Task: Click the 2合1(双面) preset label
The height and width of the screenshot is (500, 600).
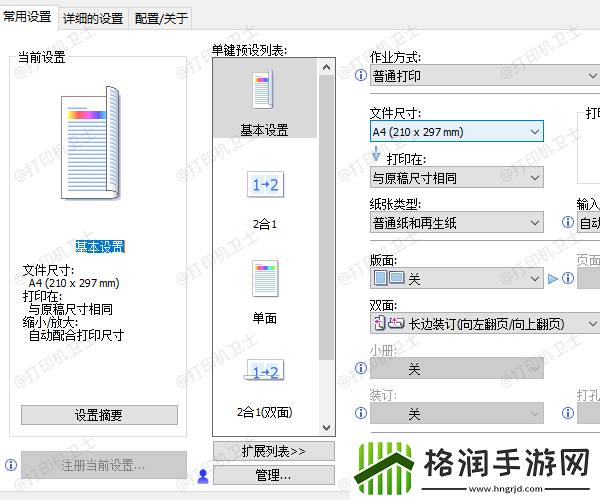Action: 264,412
